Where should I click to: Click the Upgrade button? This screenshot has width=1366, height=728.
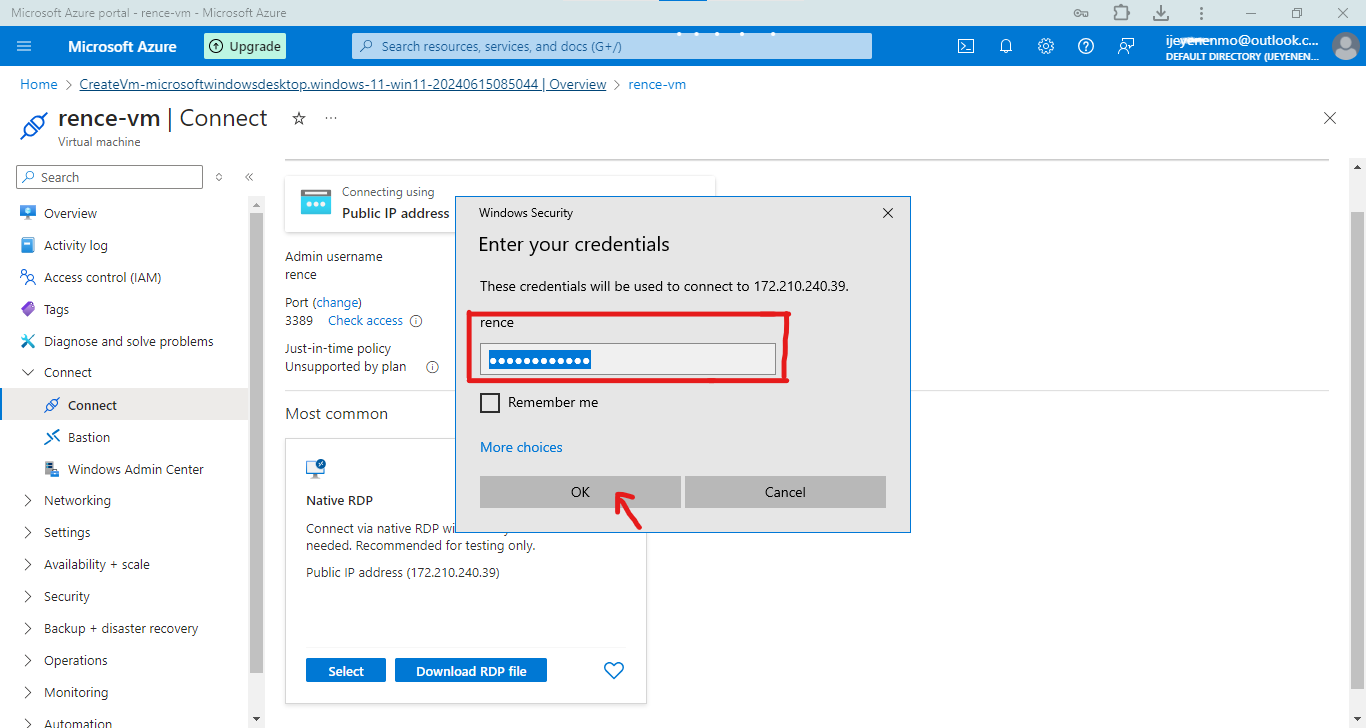point(245,46)
